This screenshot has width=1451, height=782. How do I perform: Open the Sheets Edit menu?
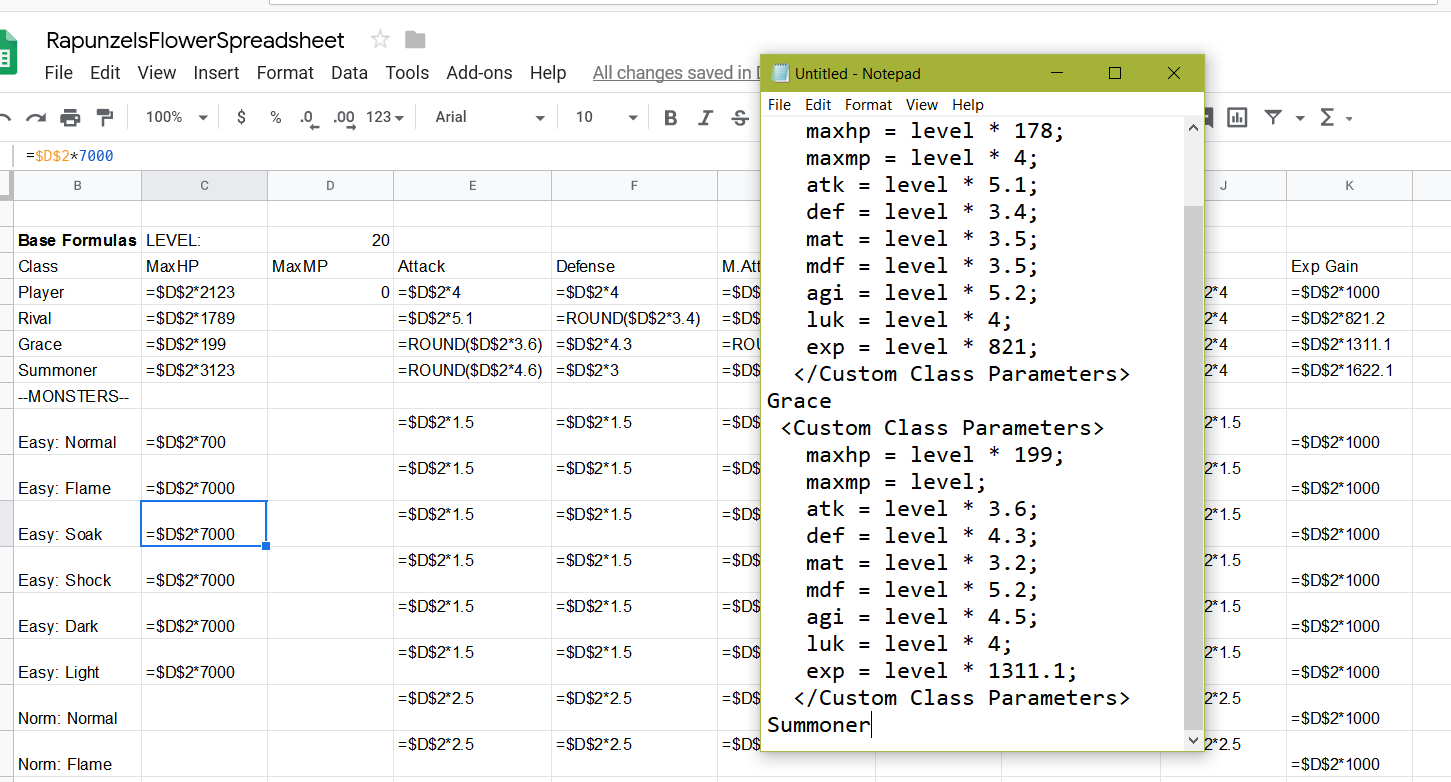point(105,73)
